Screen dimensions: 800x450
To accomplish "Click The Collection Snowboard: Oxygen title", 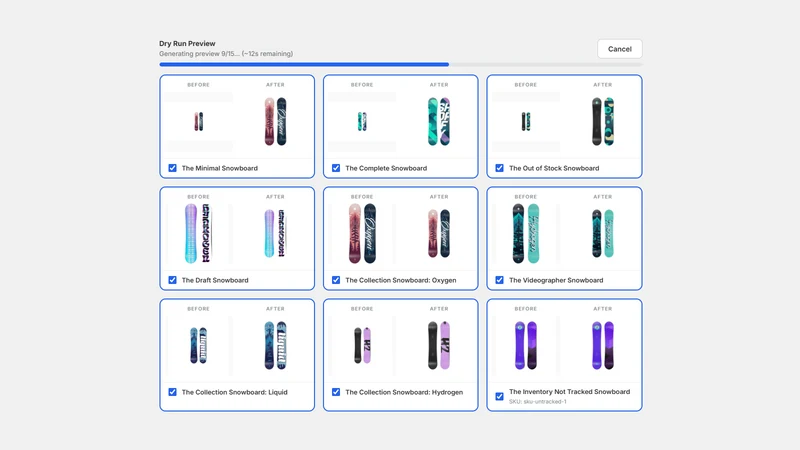I will point(401,280).
